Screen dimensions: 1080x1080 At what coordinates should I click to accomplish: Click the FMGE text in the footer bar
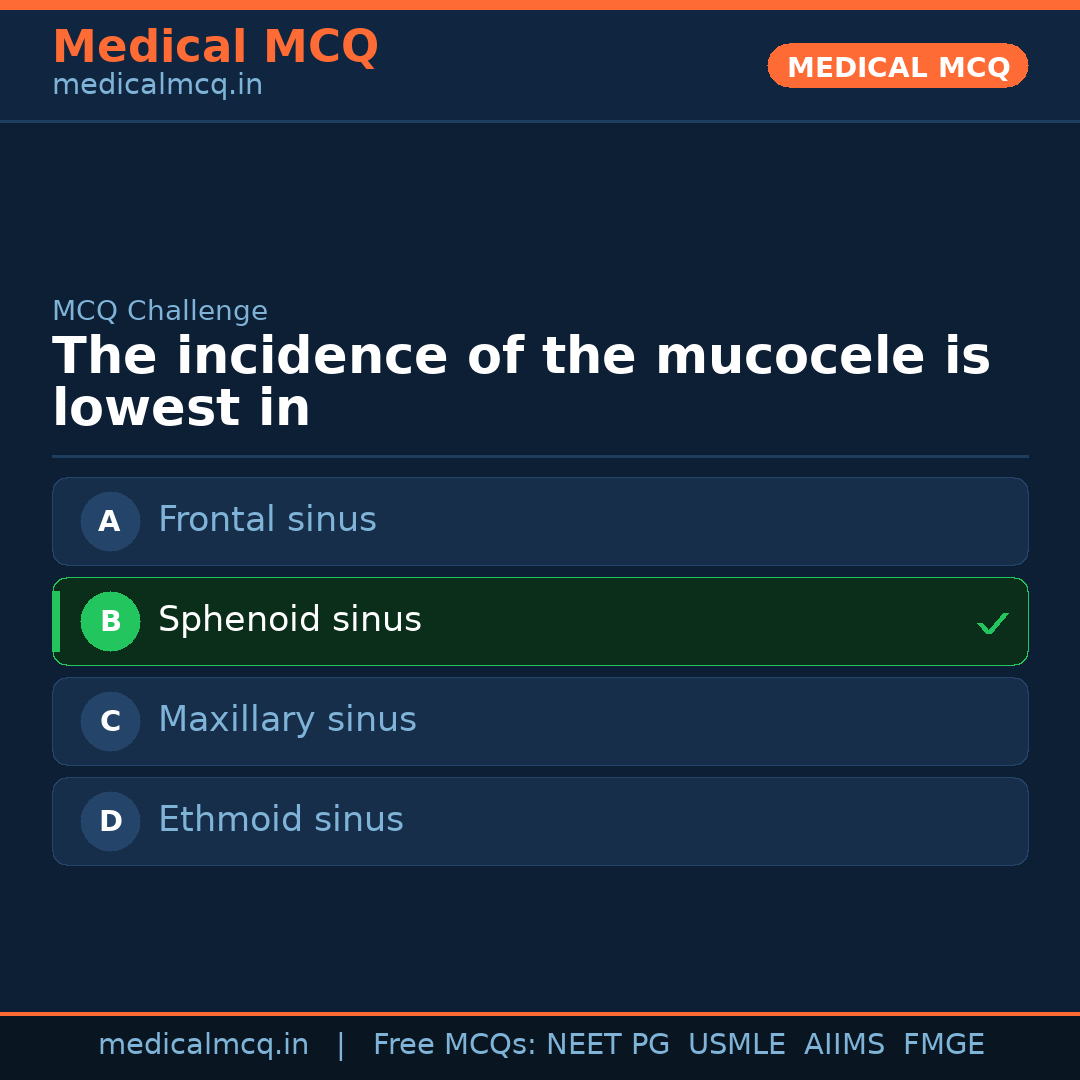click(x=943, y=1043)
